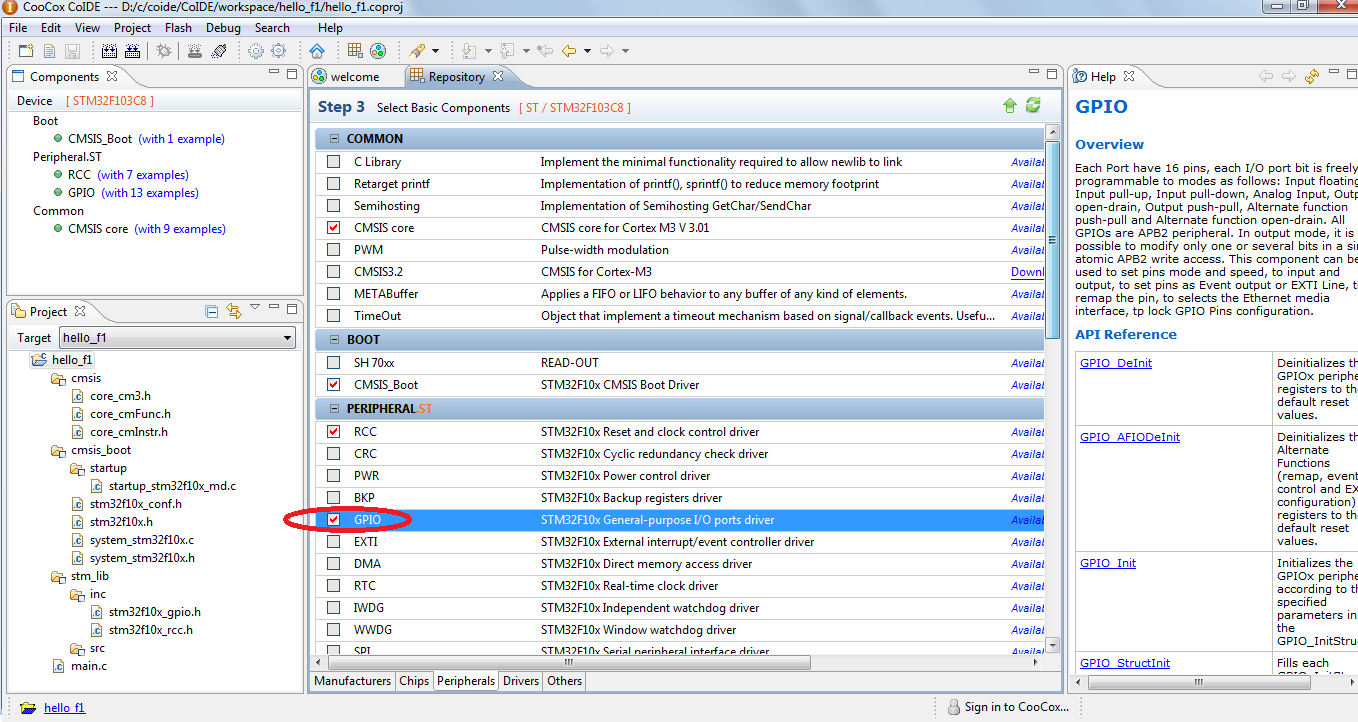Open the Forward history dropdown arrow

pos(626,51)
